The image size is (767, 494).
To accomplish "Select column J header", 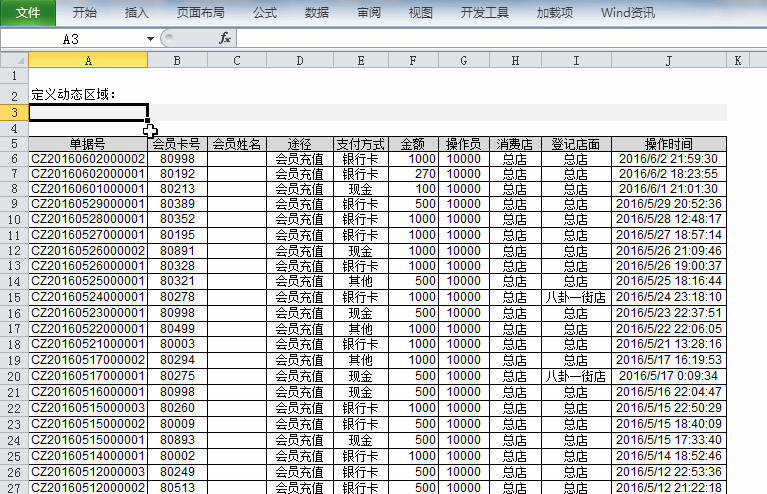I will [669, 60].
